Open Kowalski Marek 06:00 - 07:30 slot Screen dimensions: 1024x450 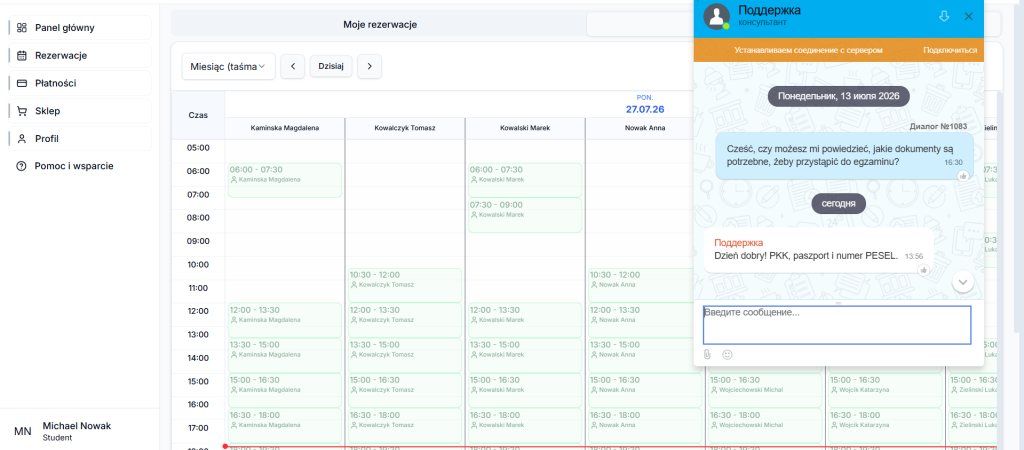pyautogui.click(x=525, y=180)
